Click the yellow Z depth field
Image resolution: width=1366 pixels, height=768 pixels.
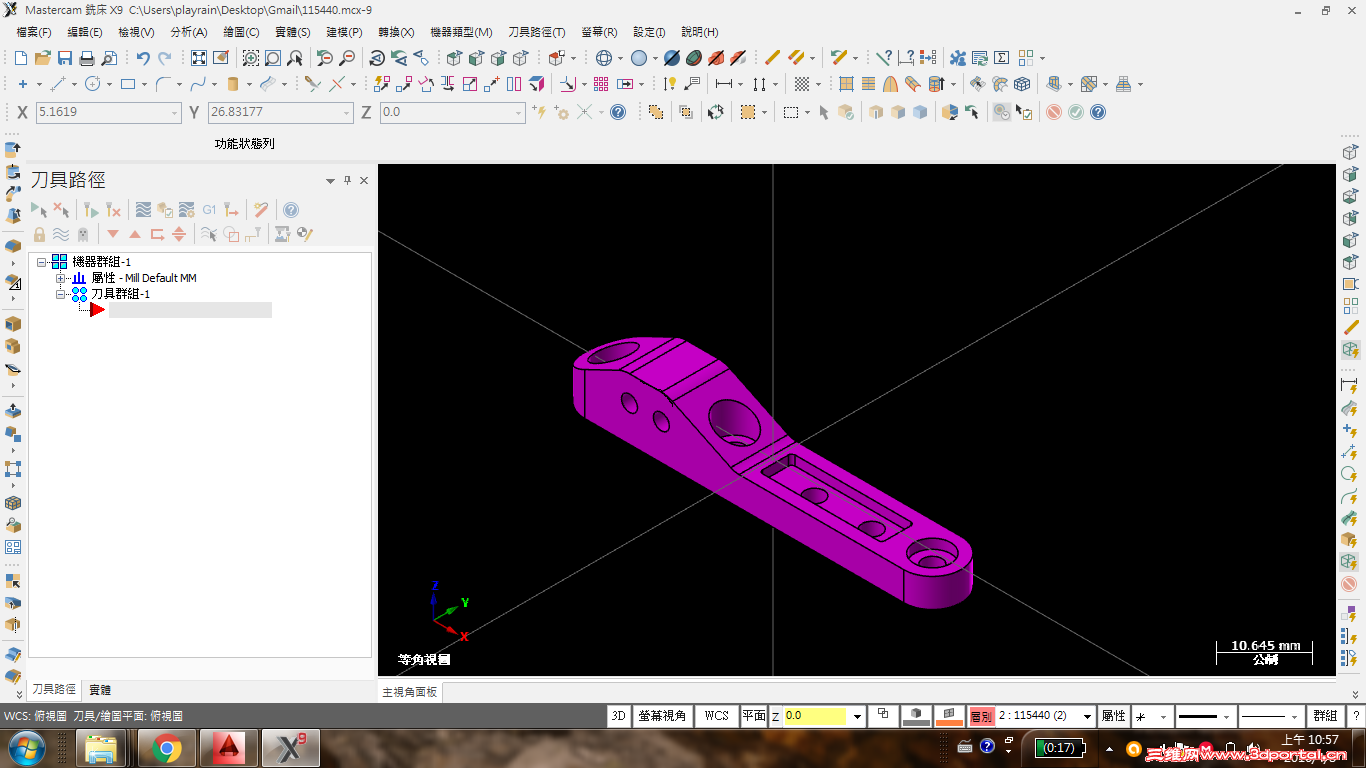(814, 716)
